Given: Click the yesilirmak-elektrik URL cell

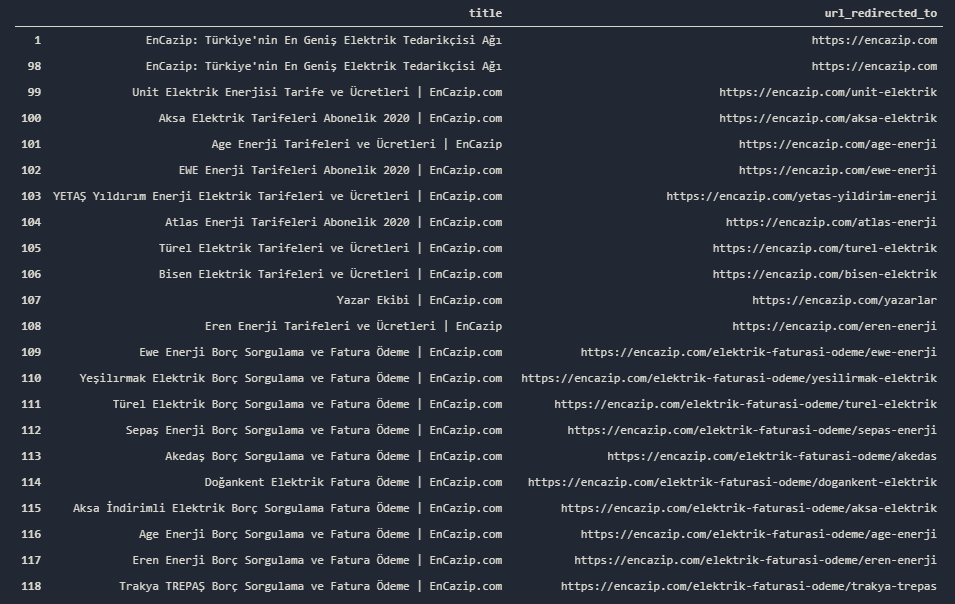Looking at the screenshot, I should click(x=729, y=378).
